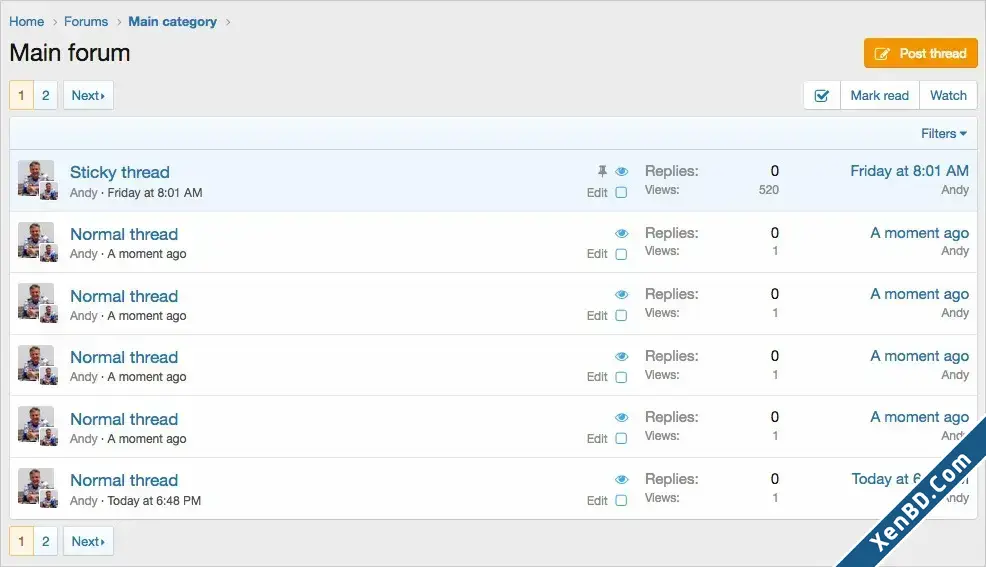Open the Filters dropdown
Screen dimensions: 986x567
click(944, 133)
